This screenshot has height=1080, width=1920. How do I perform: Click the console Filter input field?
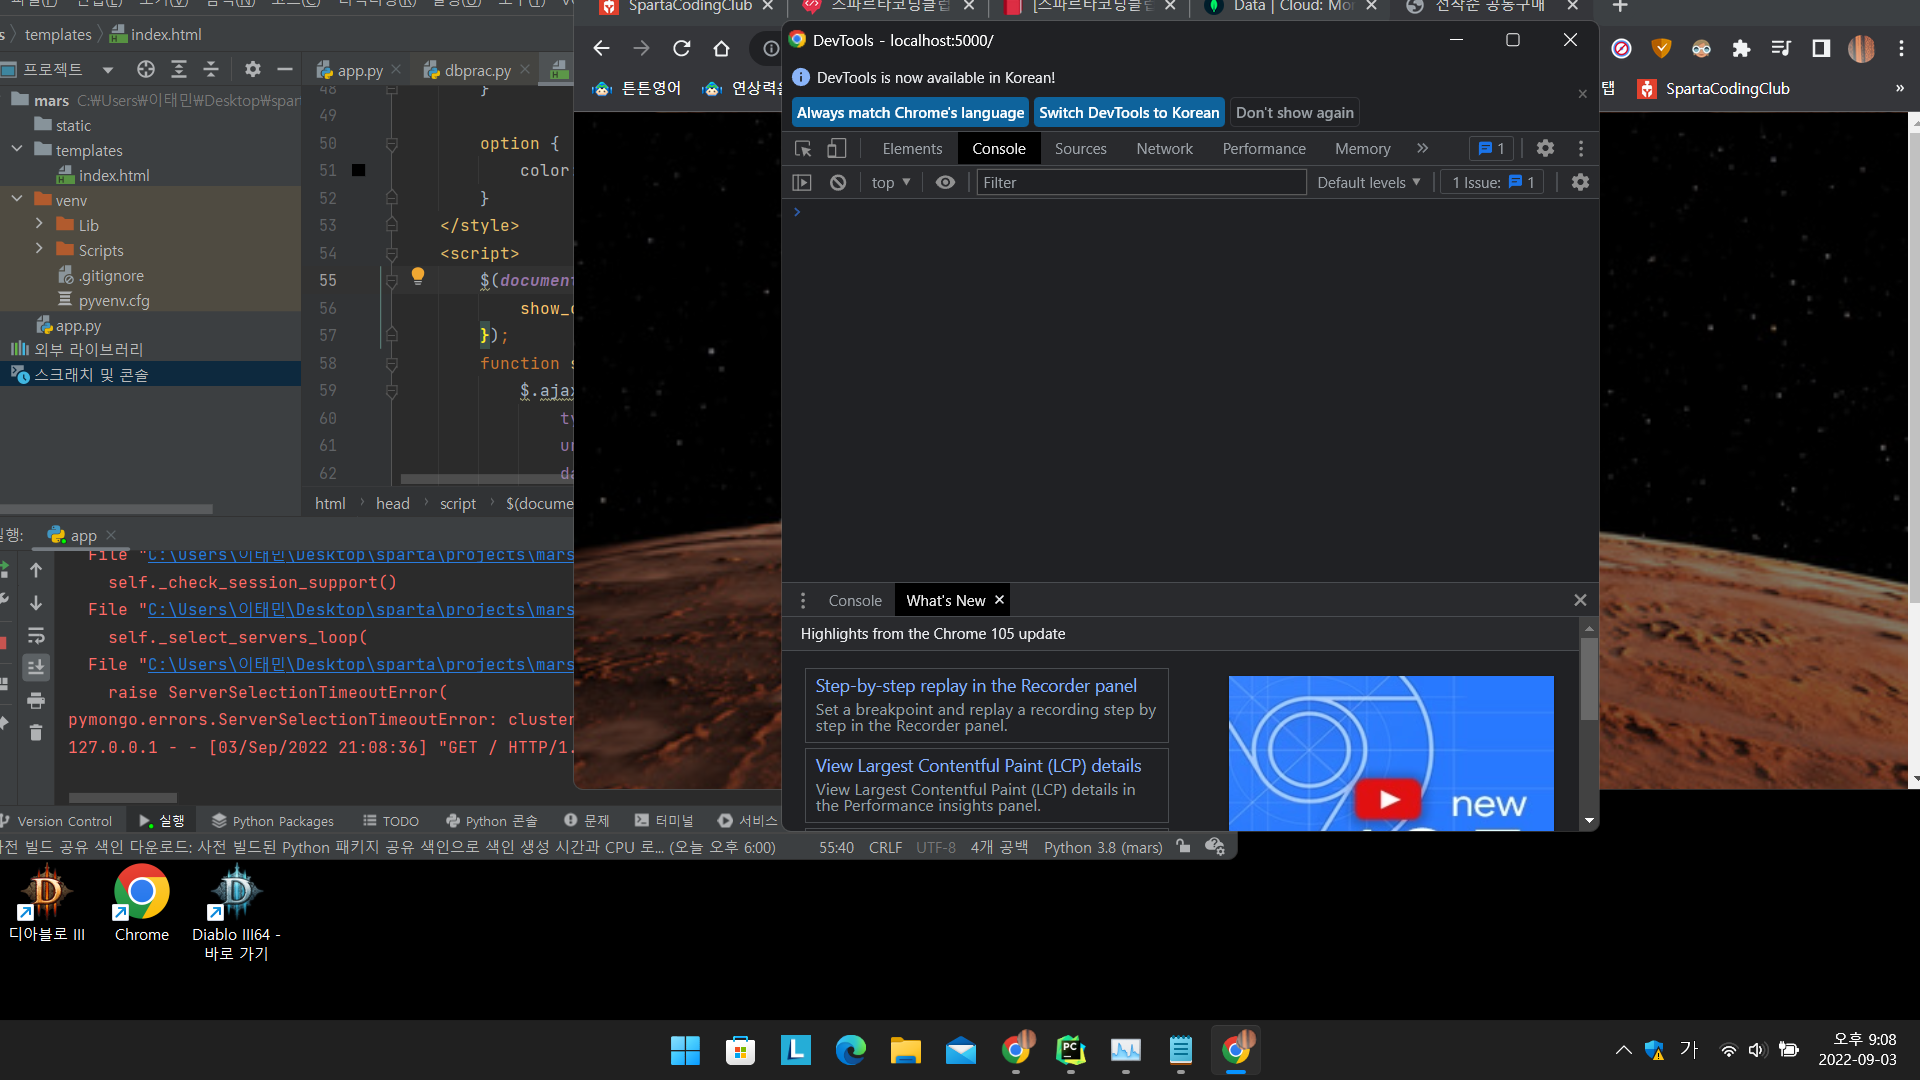(1141, 182)
